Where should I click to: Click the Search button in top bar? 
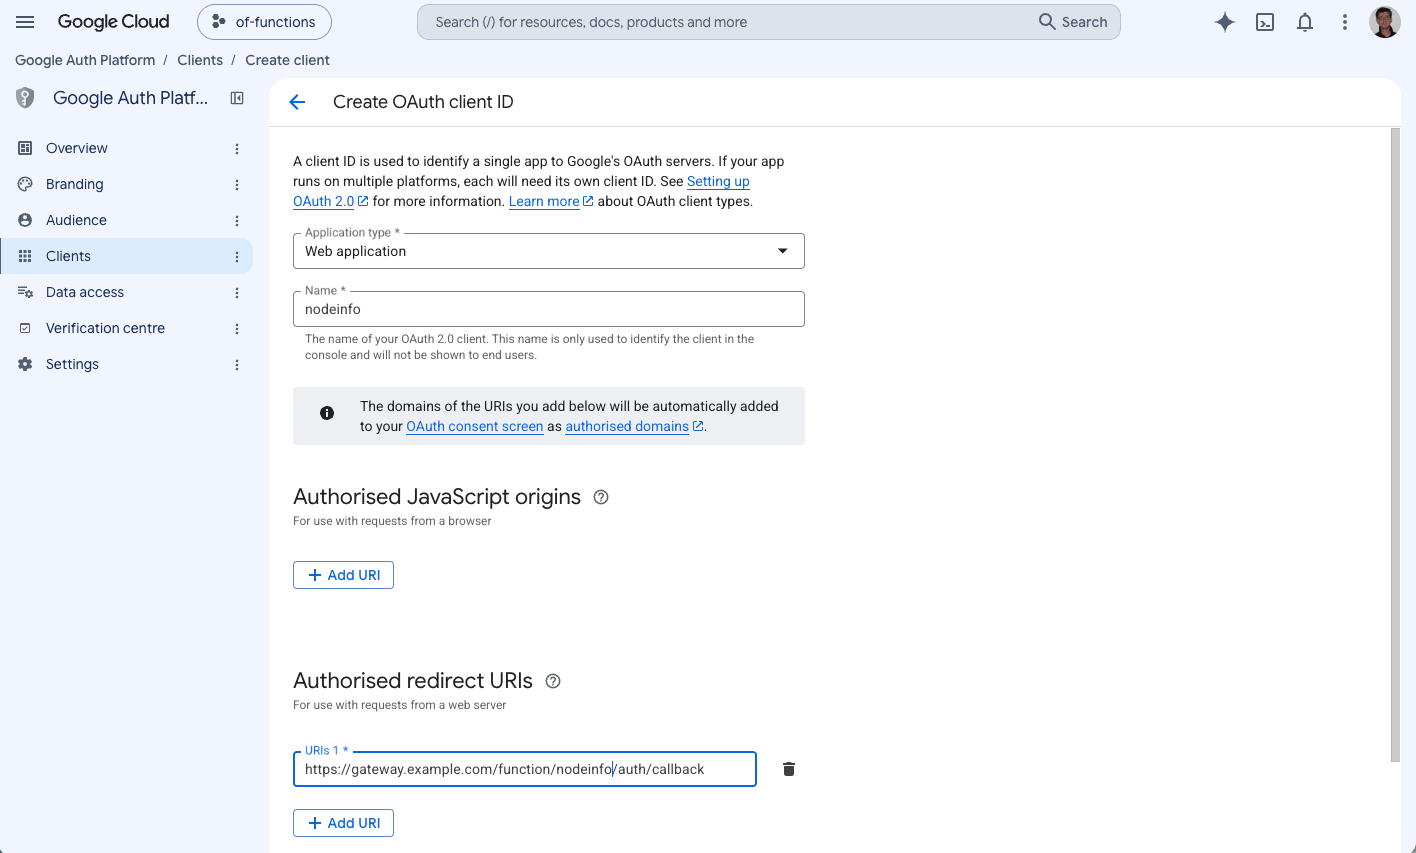tap(1073, 22)
